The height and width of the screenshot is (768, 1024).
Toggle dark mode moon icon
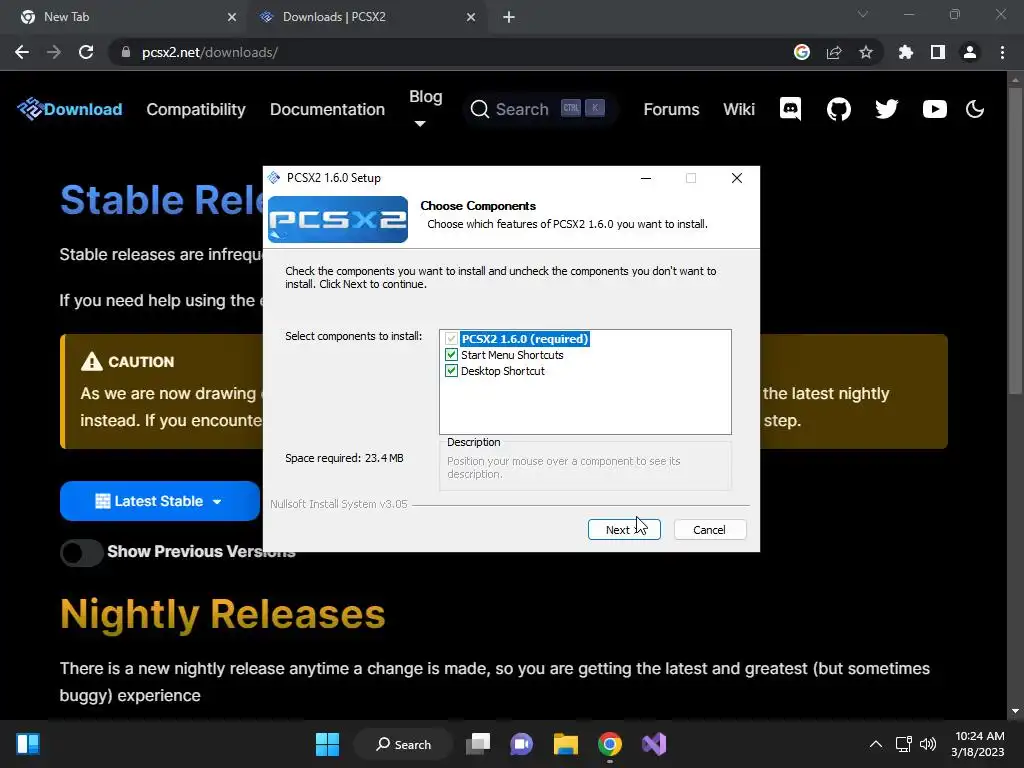pyautogui.click(x=975, y=109)
